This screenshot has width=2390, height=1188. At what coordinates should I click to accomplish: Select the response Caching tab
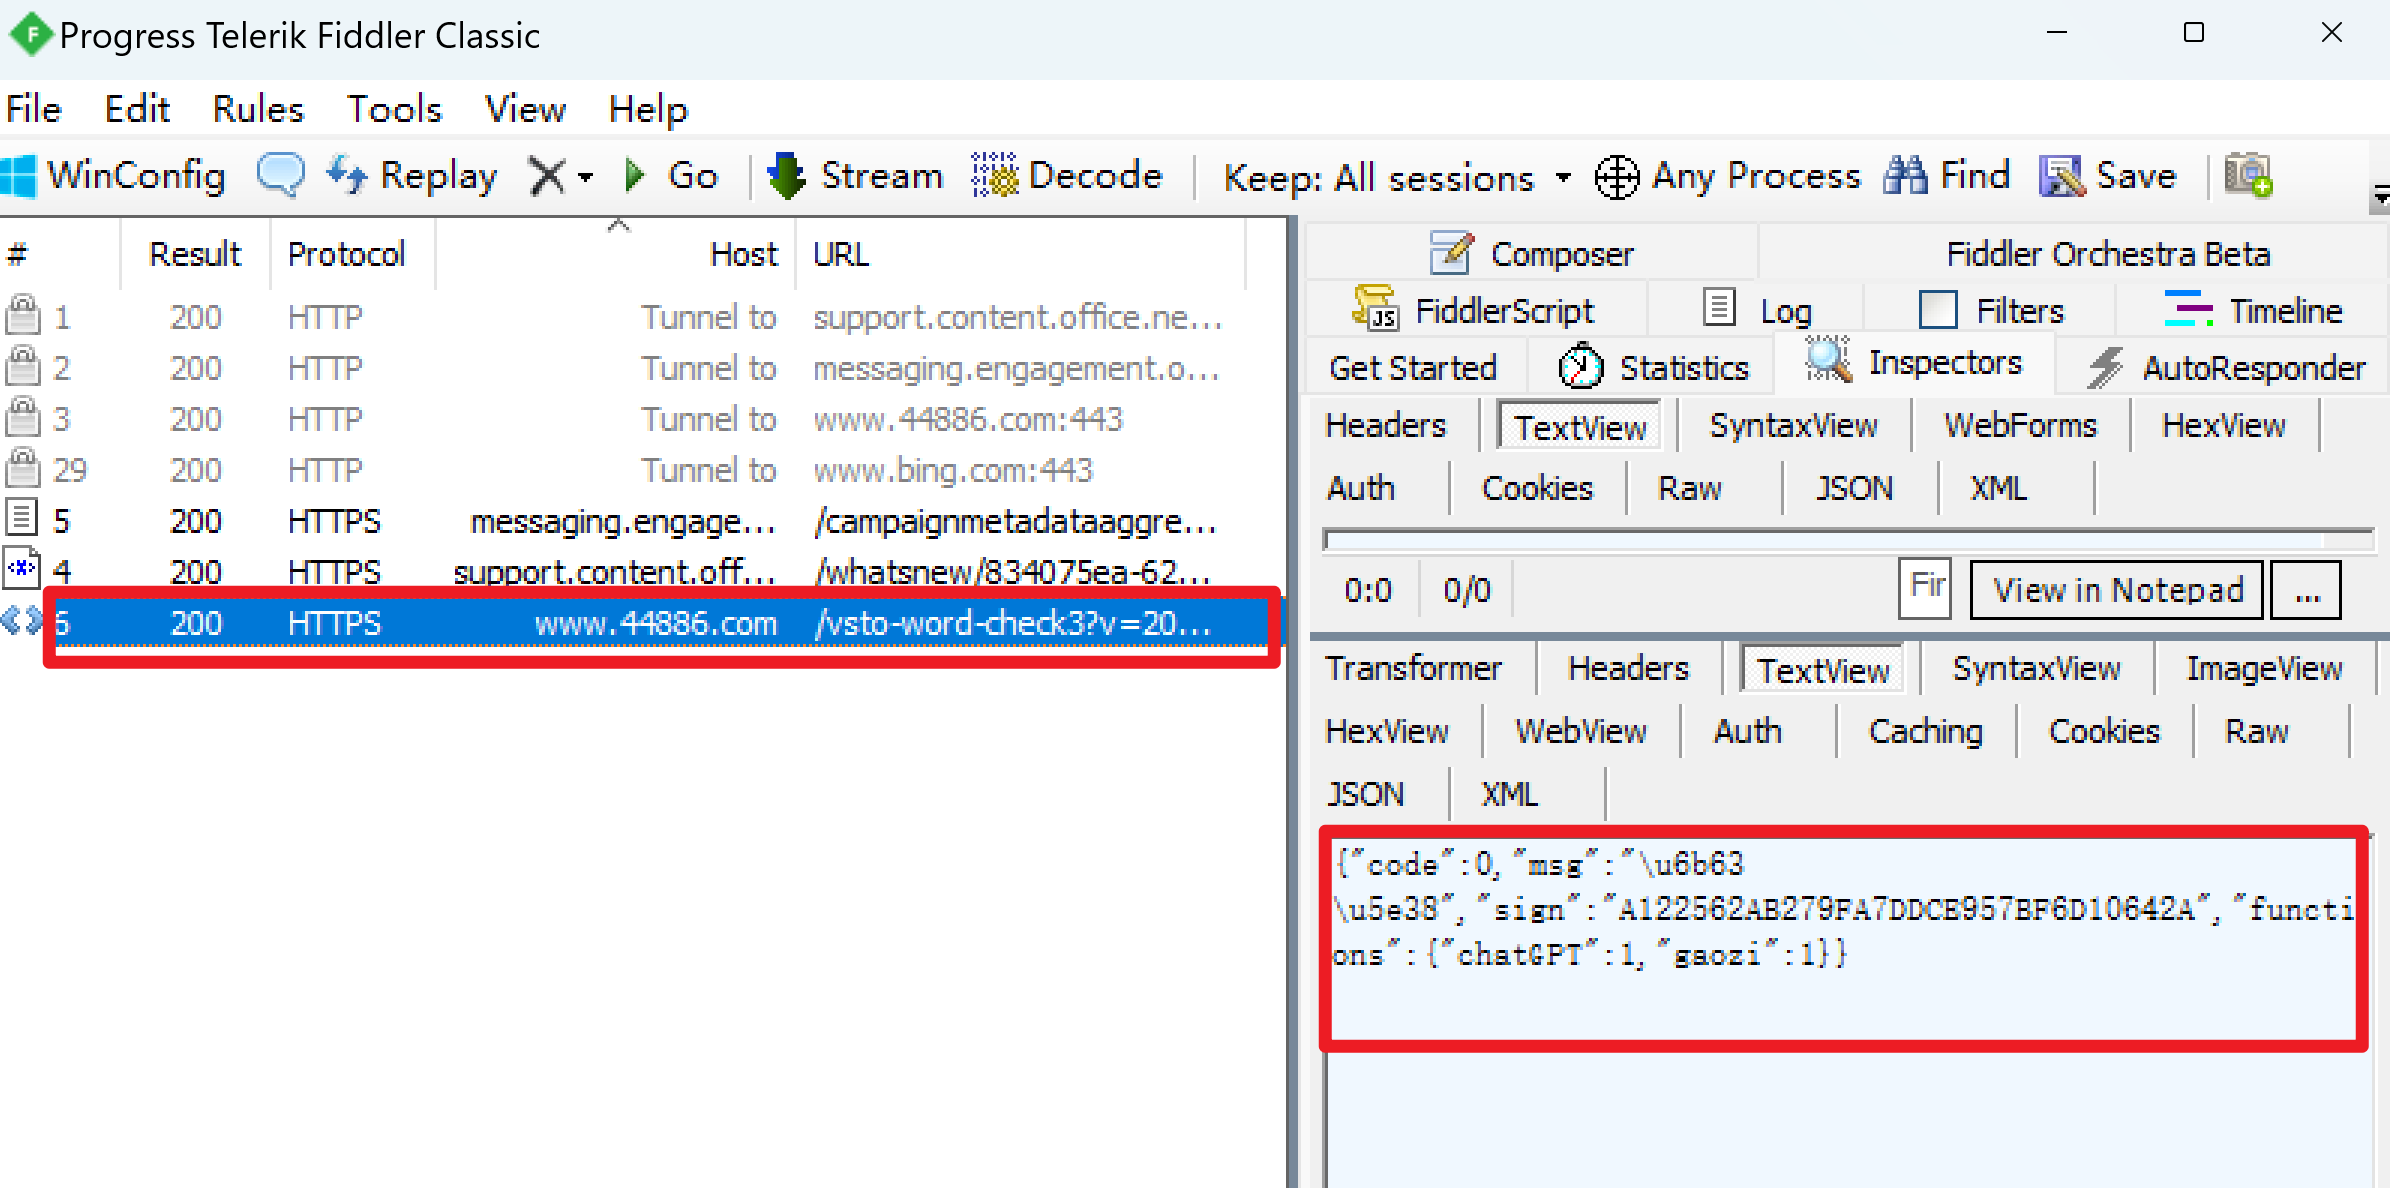pyautogui.click(x=1926, y=731)
